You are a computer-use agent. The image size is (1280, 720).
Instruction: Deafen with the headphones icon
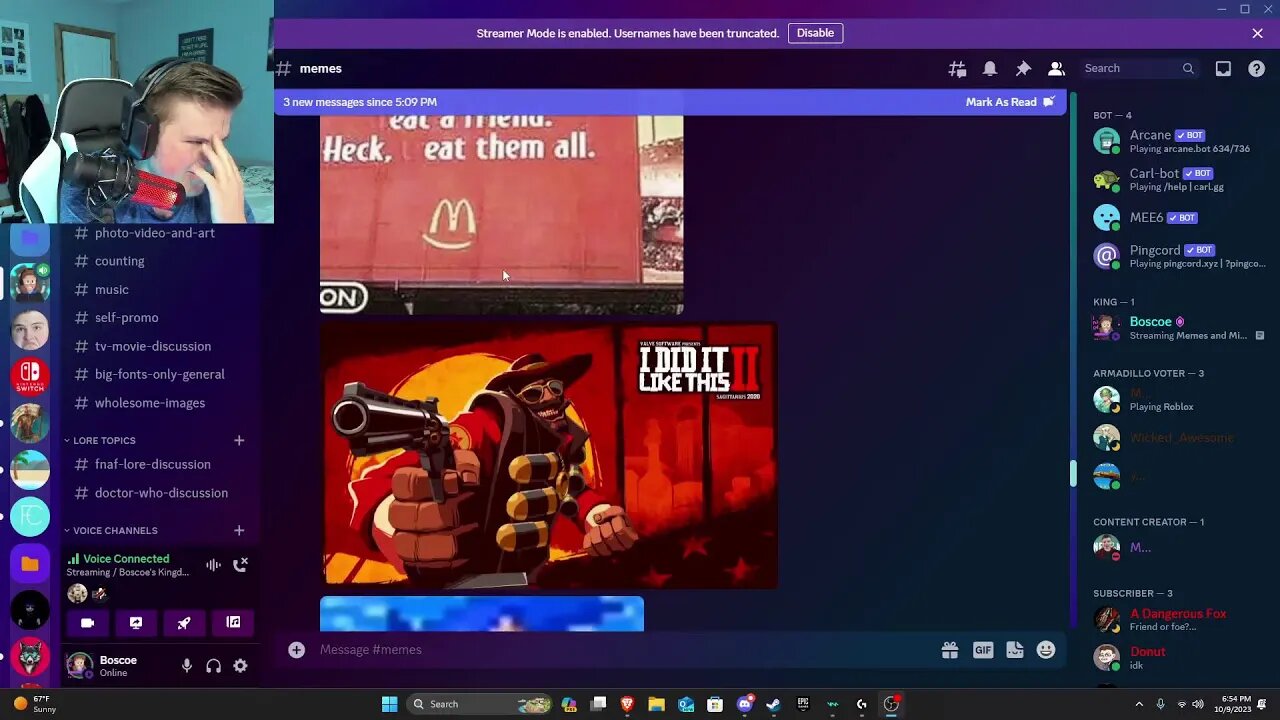pyautogui.click(x=213, y=666)
